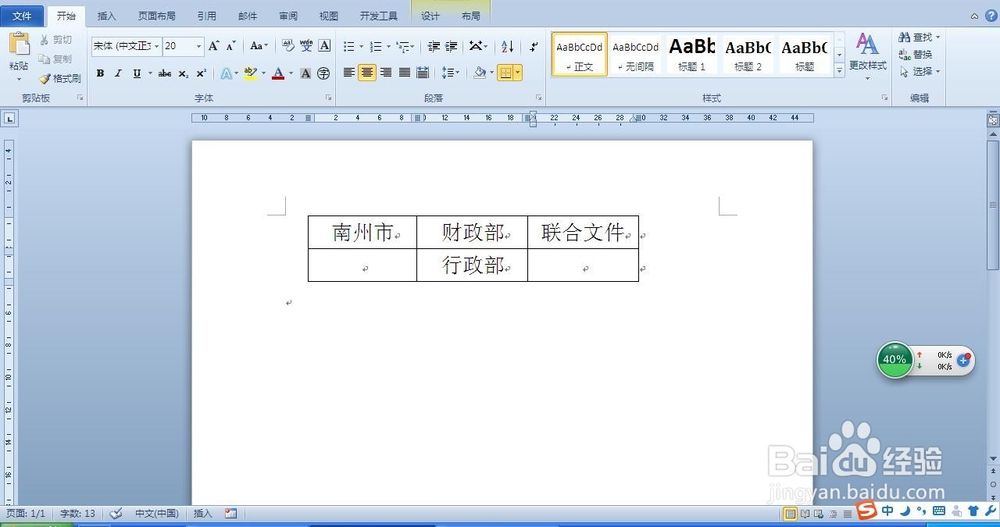Apply yellow text highlight color
This screenshot has width=1000, height=527.
point(251,73)
